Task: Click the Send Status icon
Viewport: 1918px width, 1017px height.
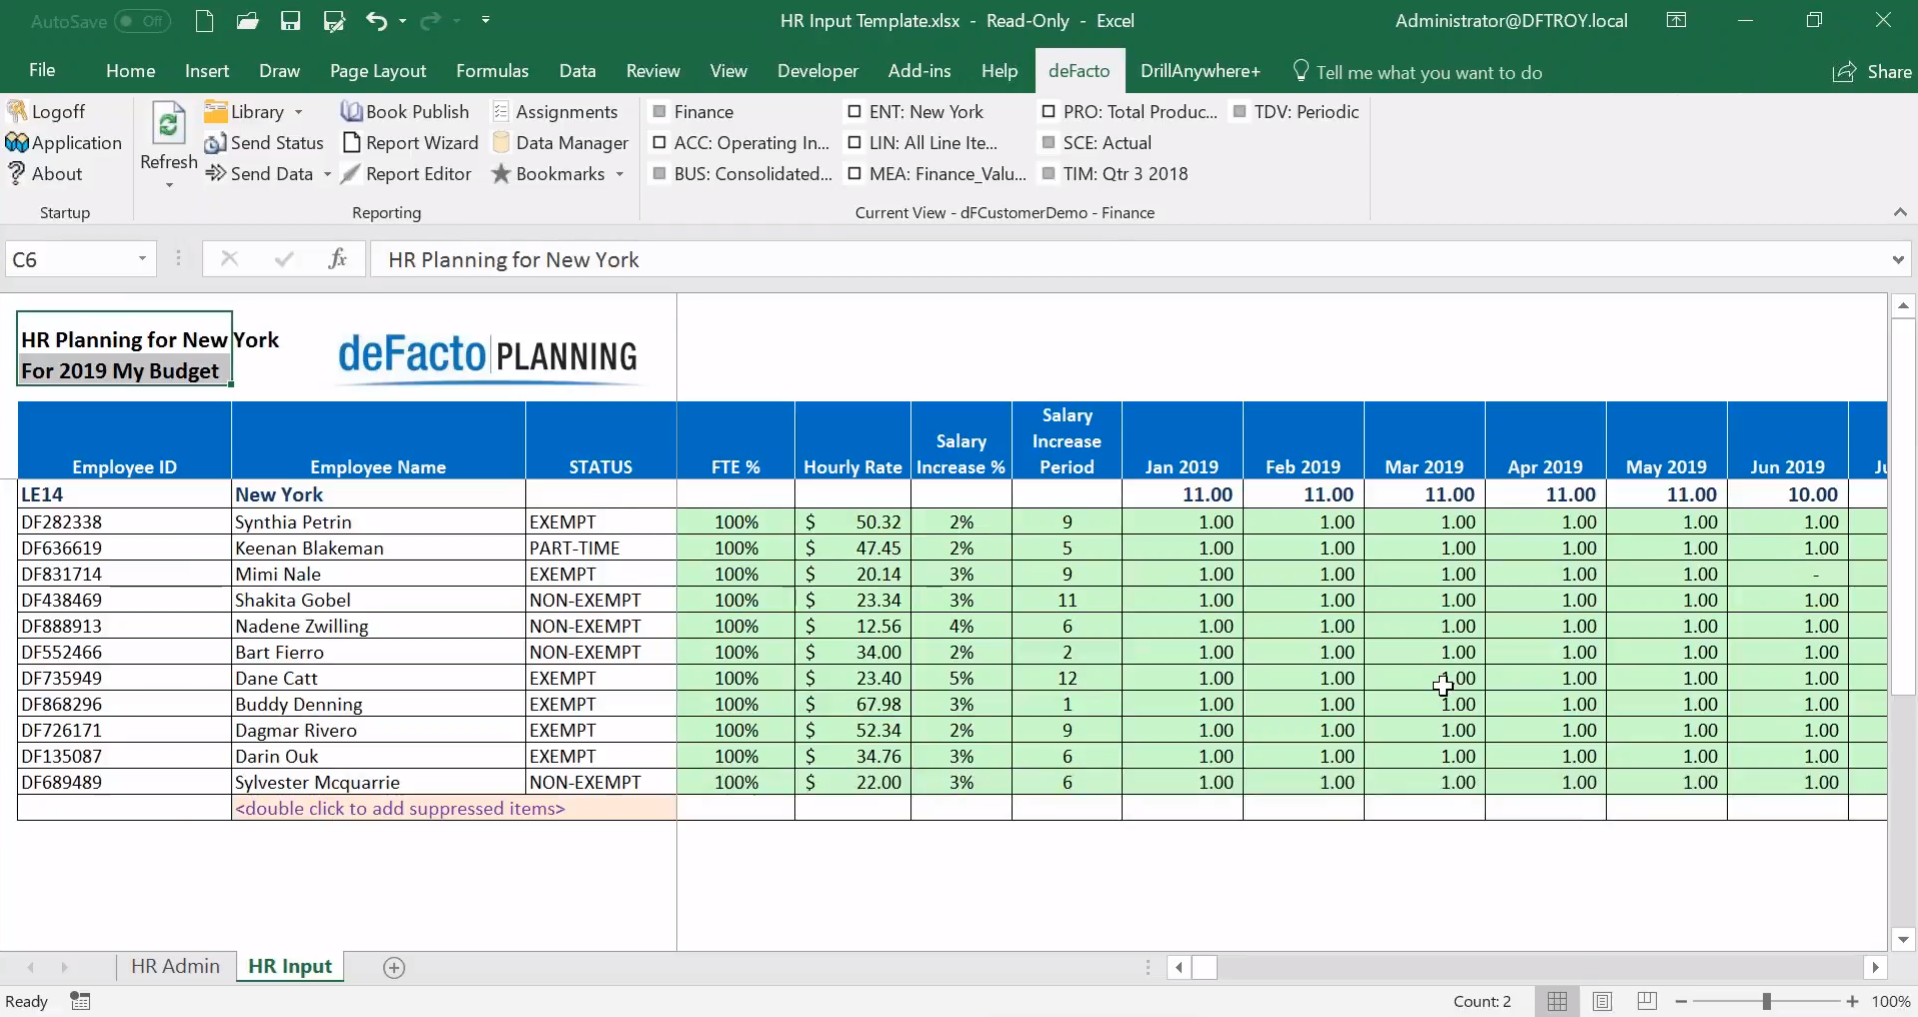Action: (x=215, y=143)
